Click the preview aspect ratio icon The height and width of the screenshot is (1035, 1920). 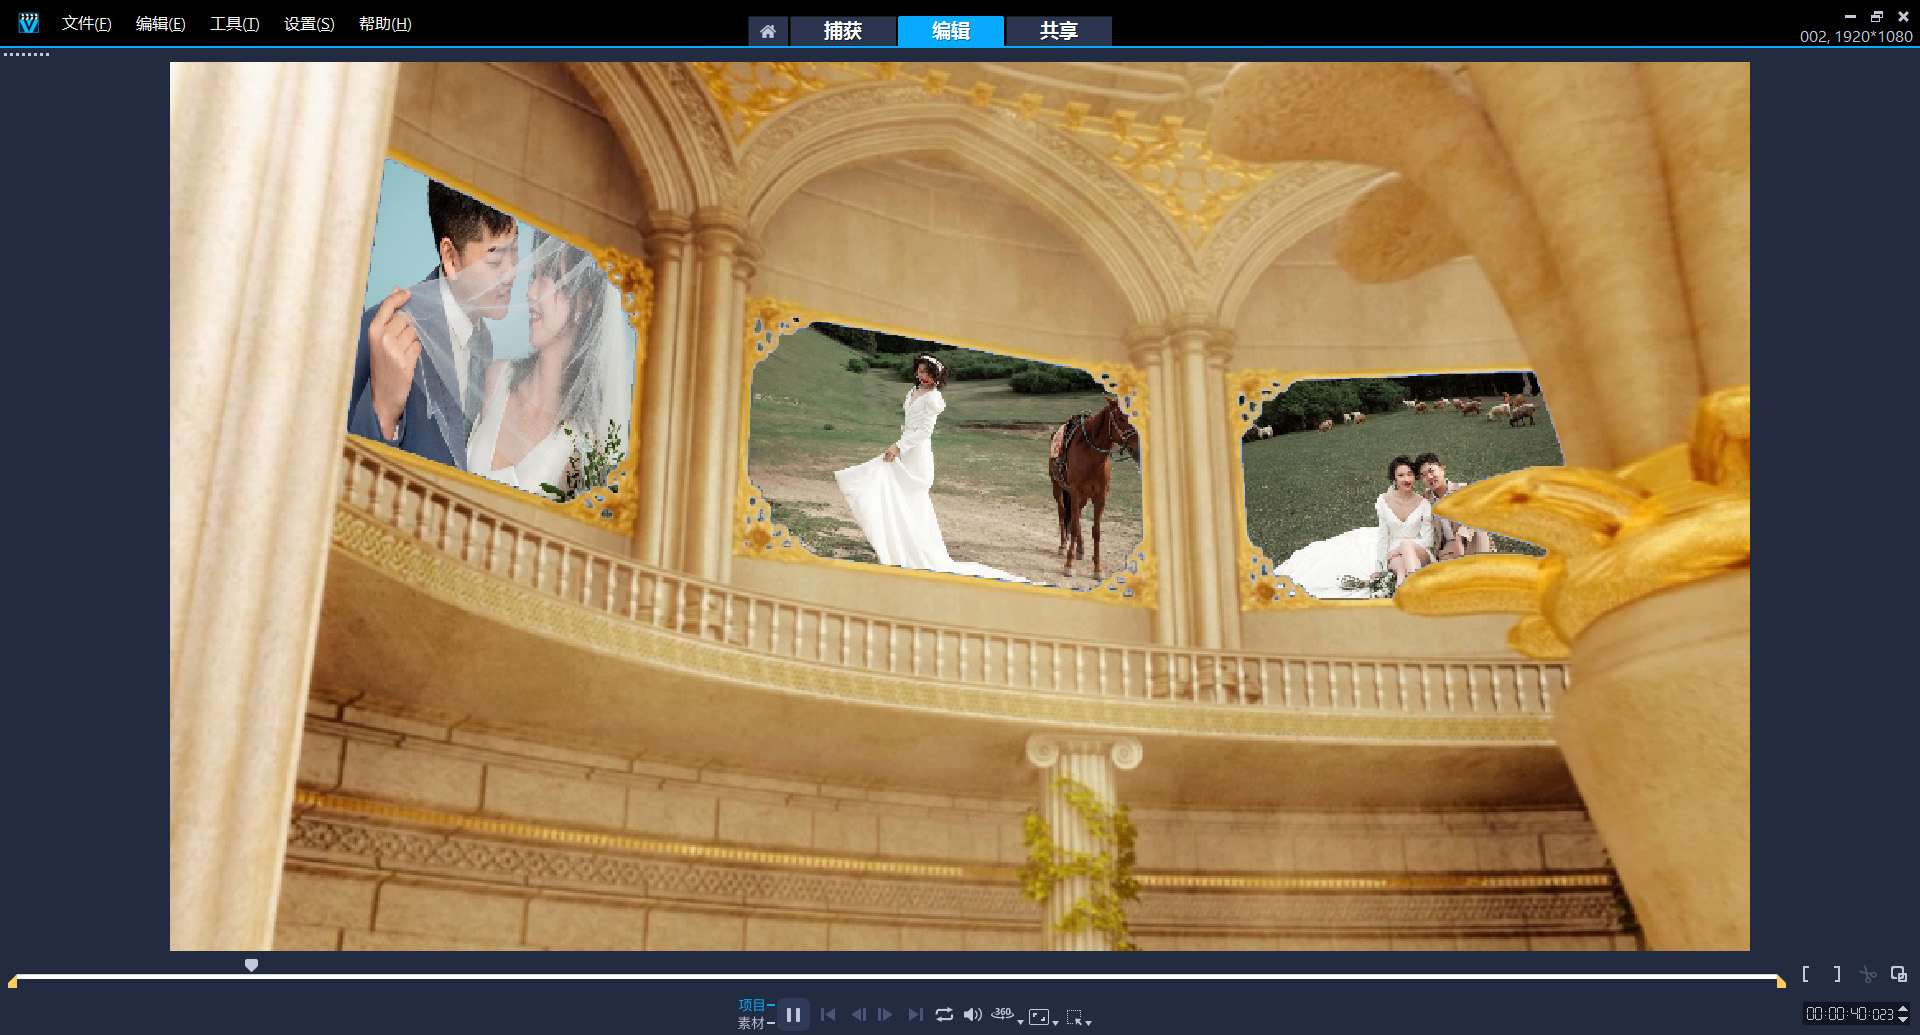point(1039,1017)
